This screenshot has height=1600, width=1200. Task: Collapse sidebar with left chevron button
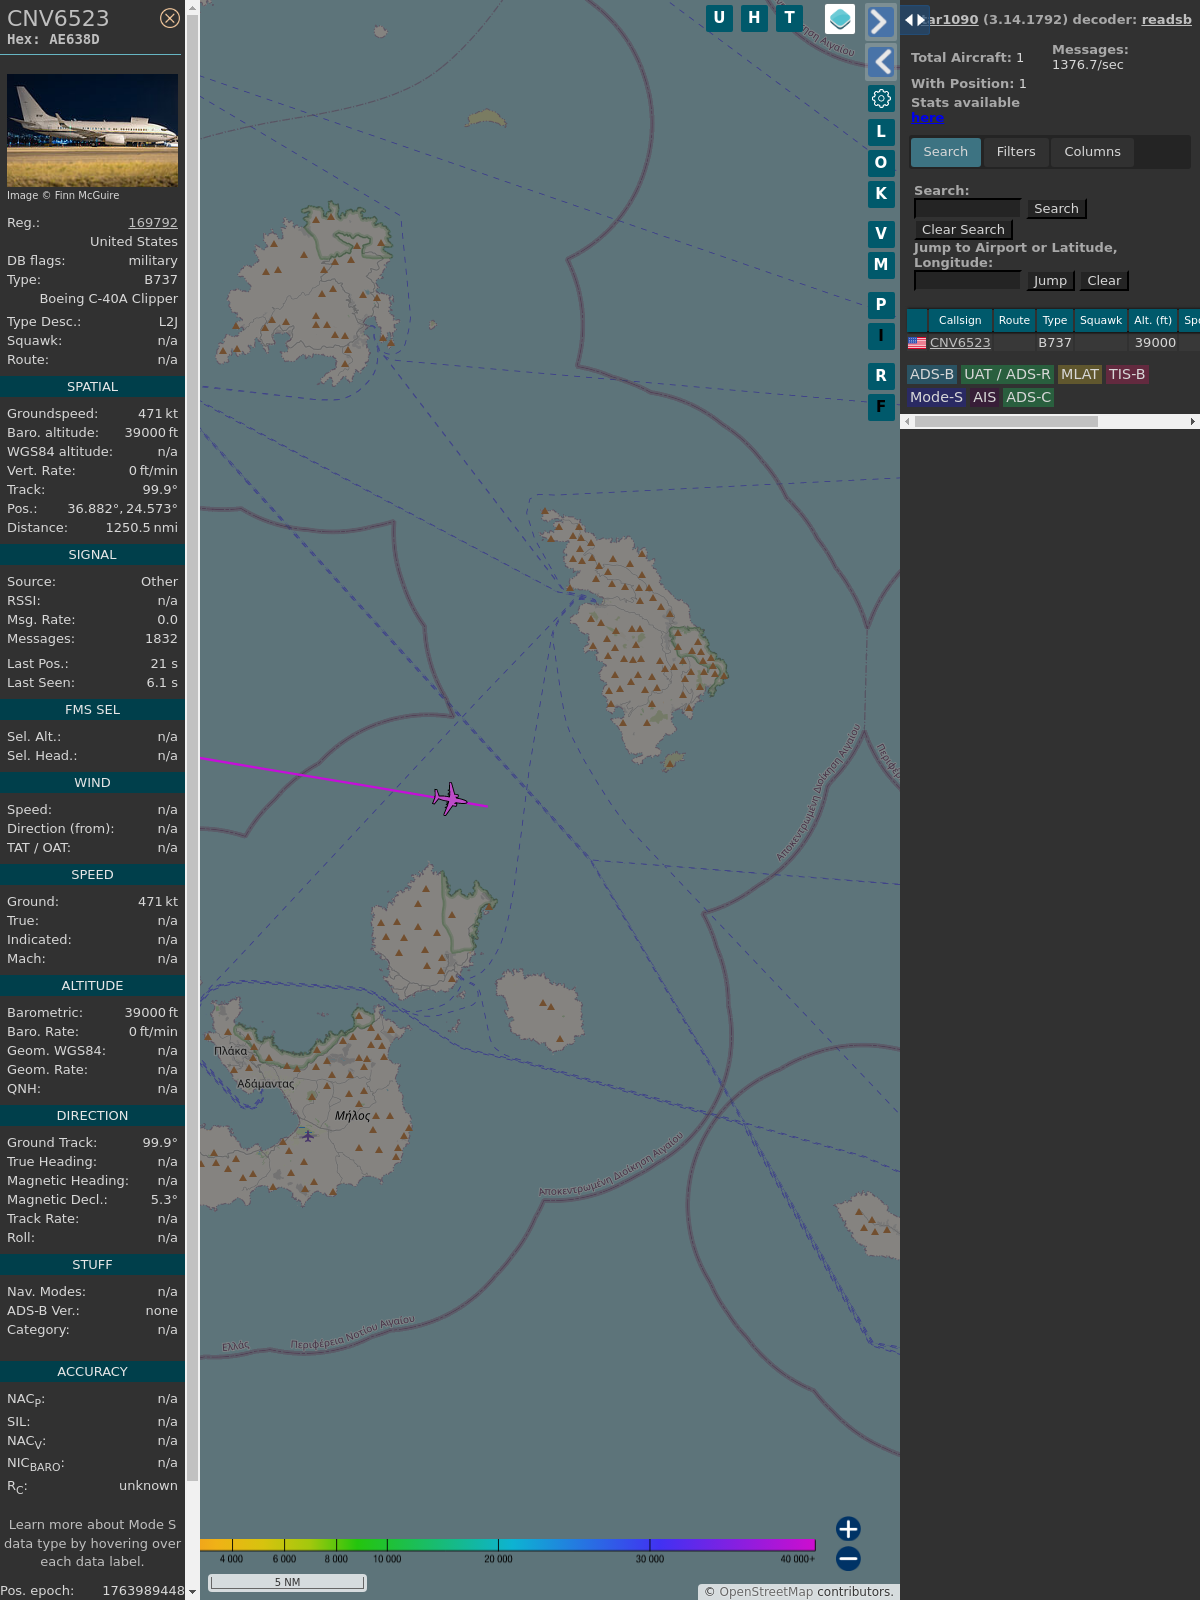(x=880, y=62)
